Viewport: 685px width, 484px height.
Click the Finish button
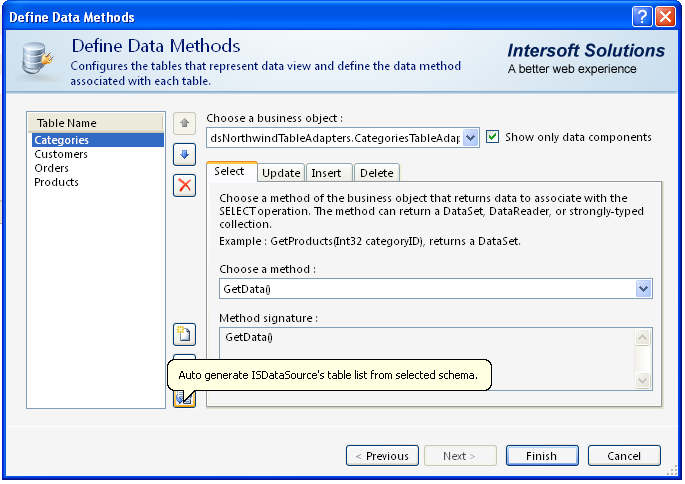(x=541, y=456)
